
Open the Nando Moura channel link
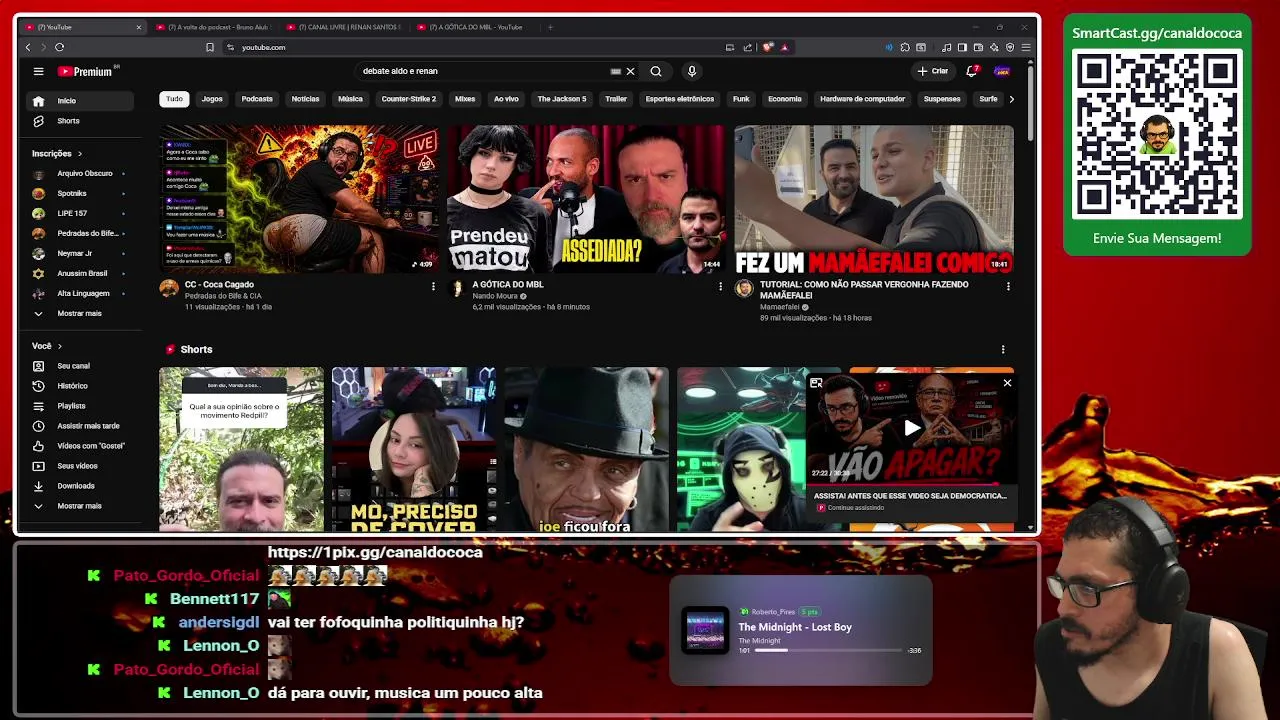click(496, 296)
